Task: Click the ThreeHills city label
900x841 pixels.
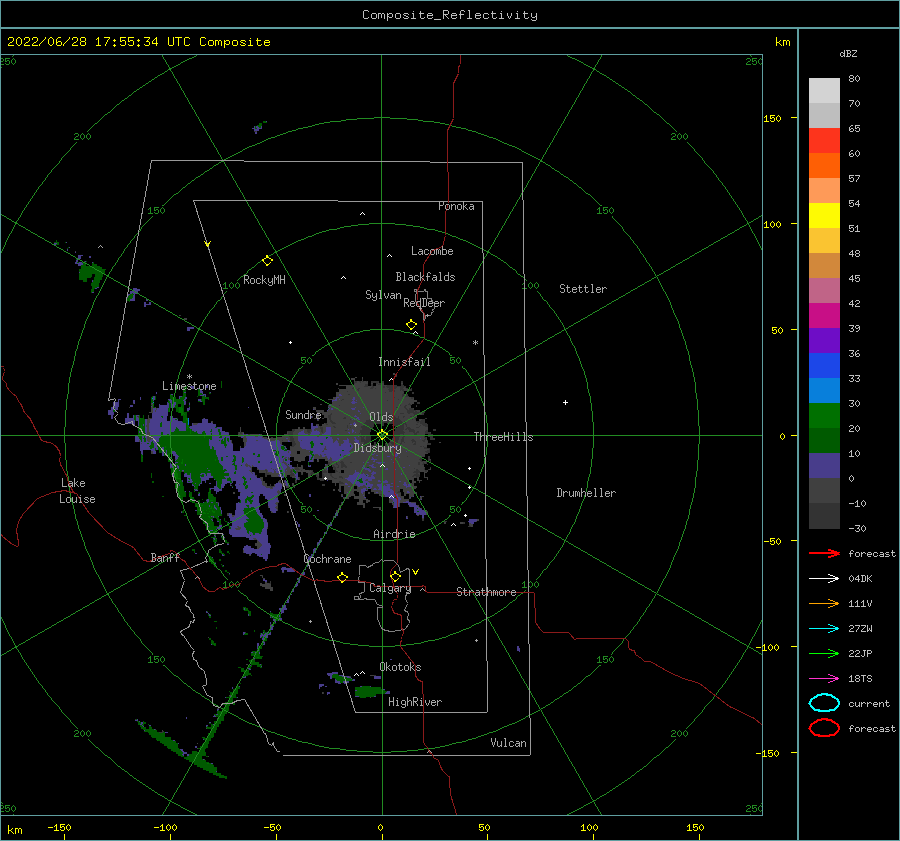Action: click(x=503, y=437)
